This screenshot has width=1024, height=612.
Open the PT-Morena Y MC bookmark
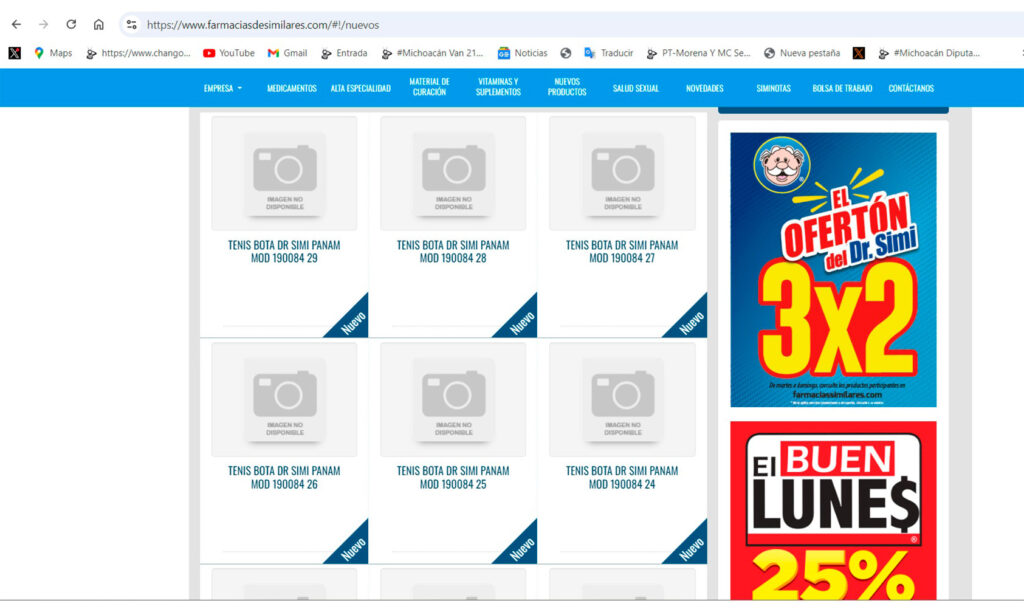(x=699, y=53)
